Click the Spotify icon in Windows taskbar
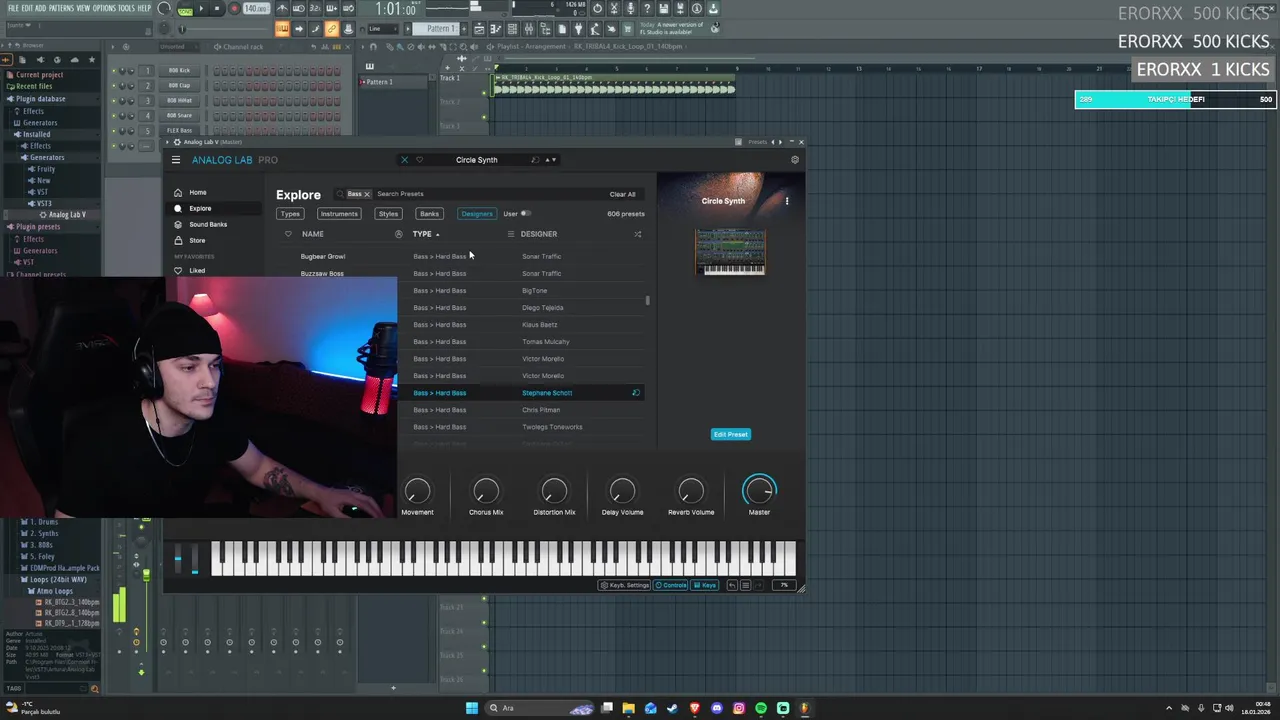This screenshot has height=720, width=1280. [x=761, y=708]
